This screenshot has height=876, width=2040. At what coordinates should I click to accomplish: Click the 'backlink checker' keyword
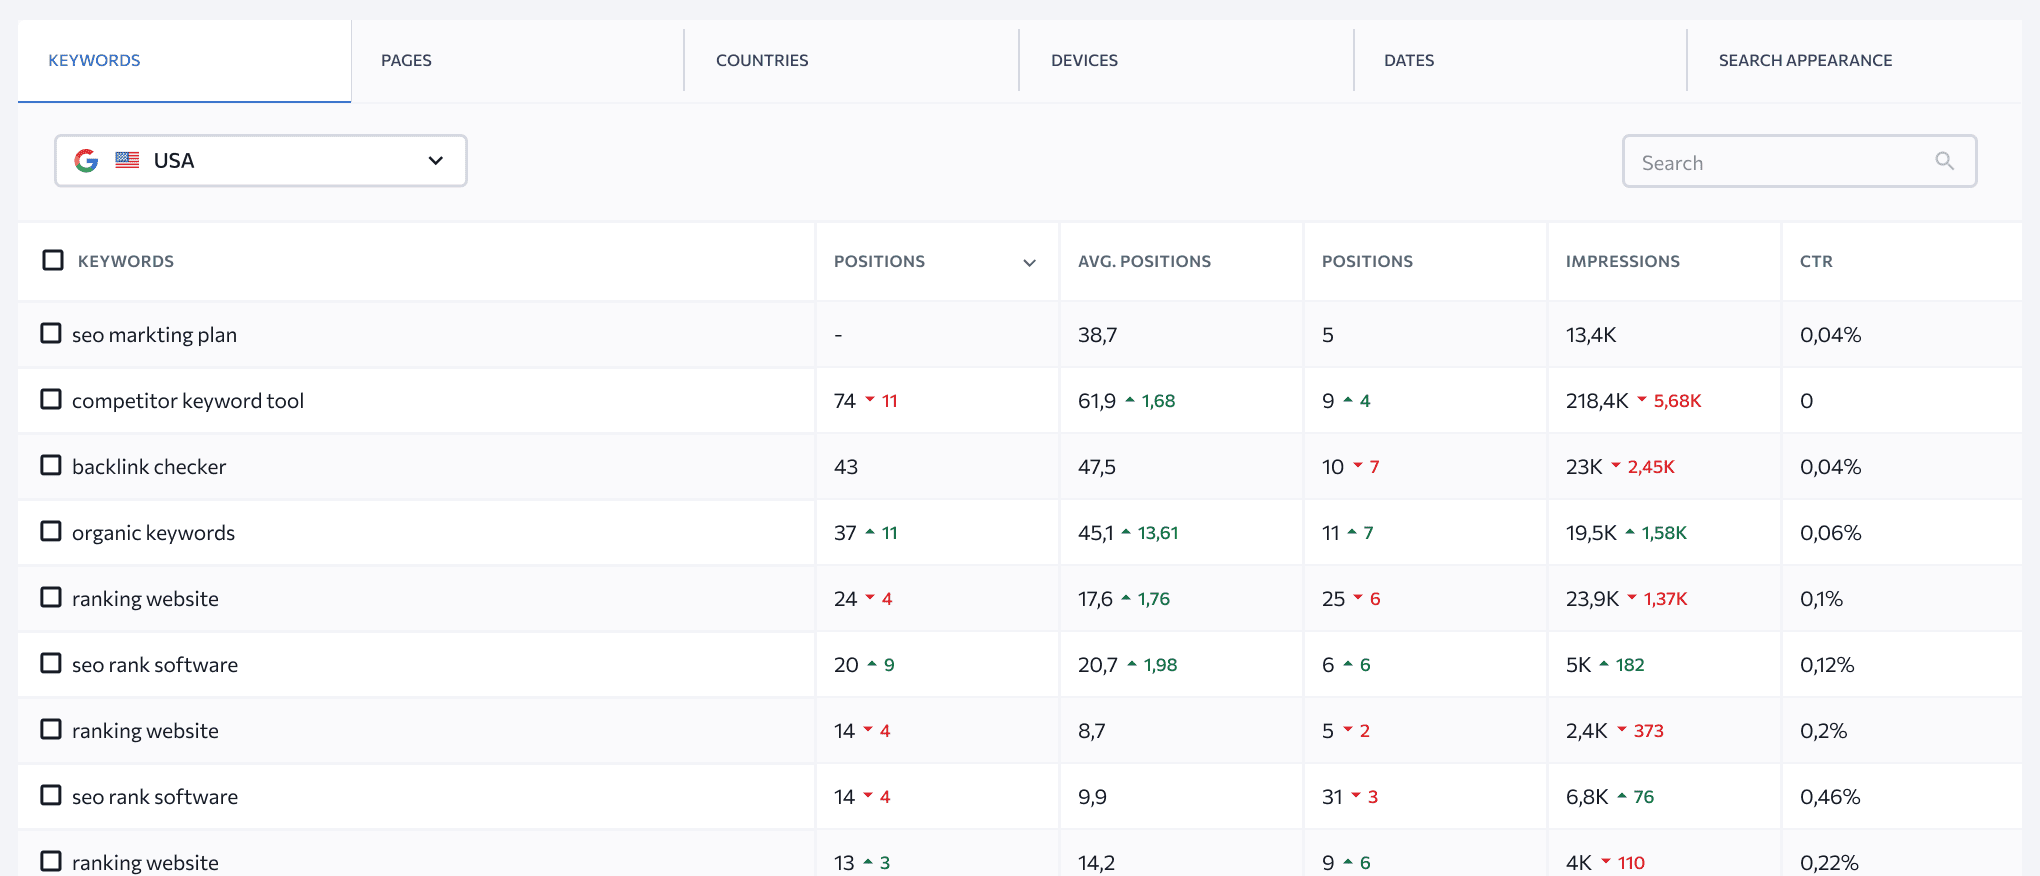(x=149, y=467)
